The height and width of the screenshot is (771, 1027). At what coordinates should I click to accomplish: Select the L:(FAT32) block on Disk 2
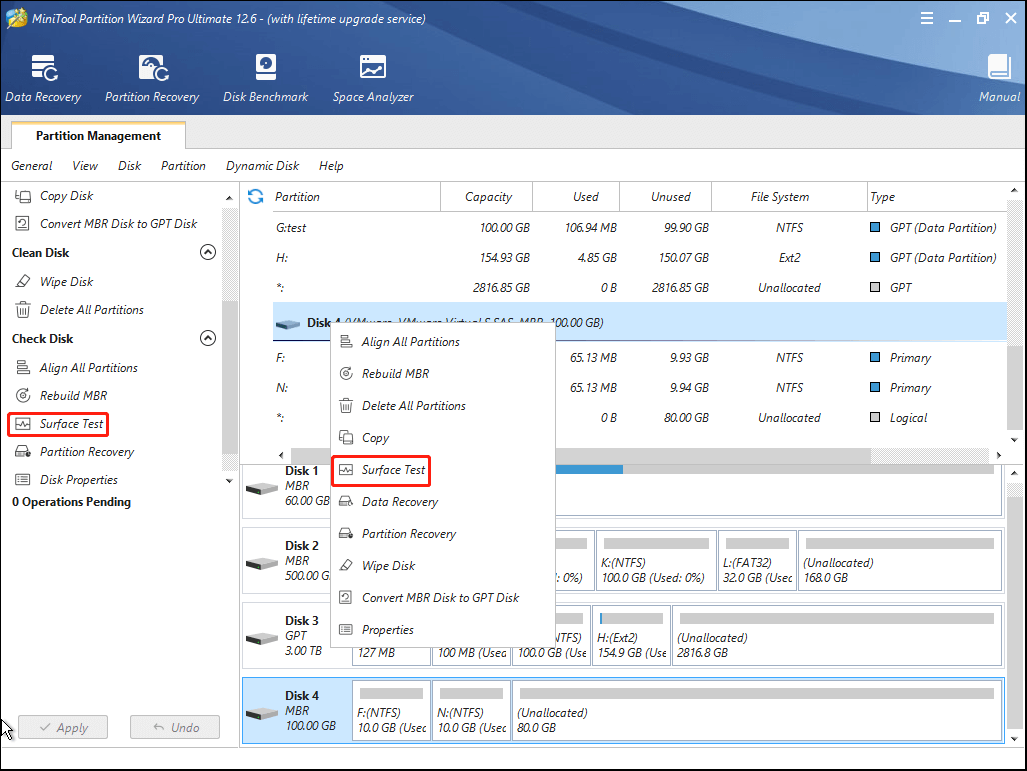pyautogui.click(x=757, y=561)
